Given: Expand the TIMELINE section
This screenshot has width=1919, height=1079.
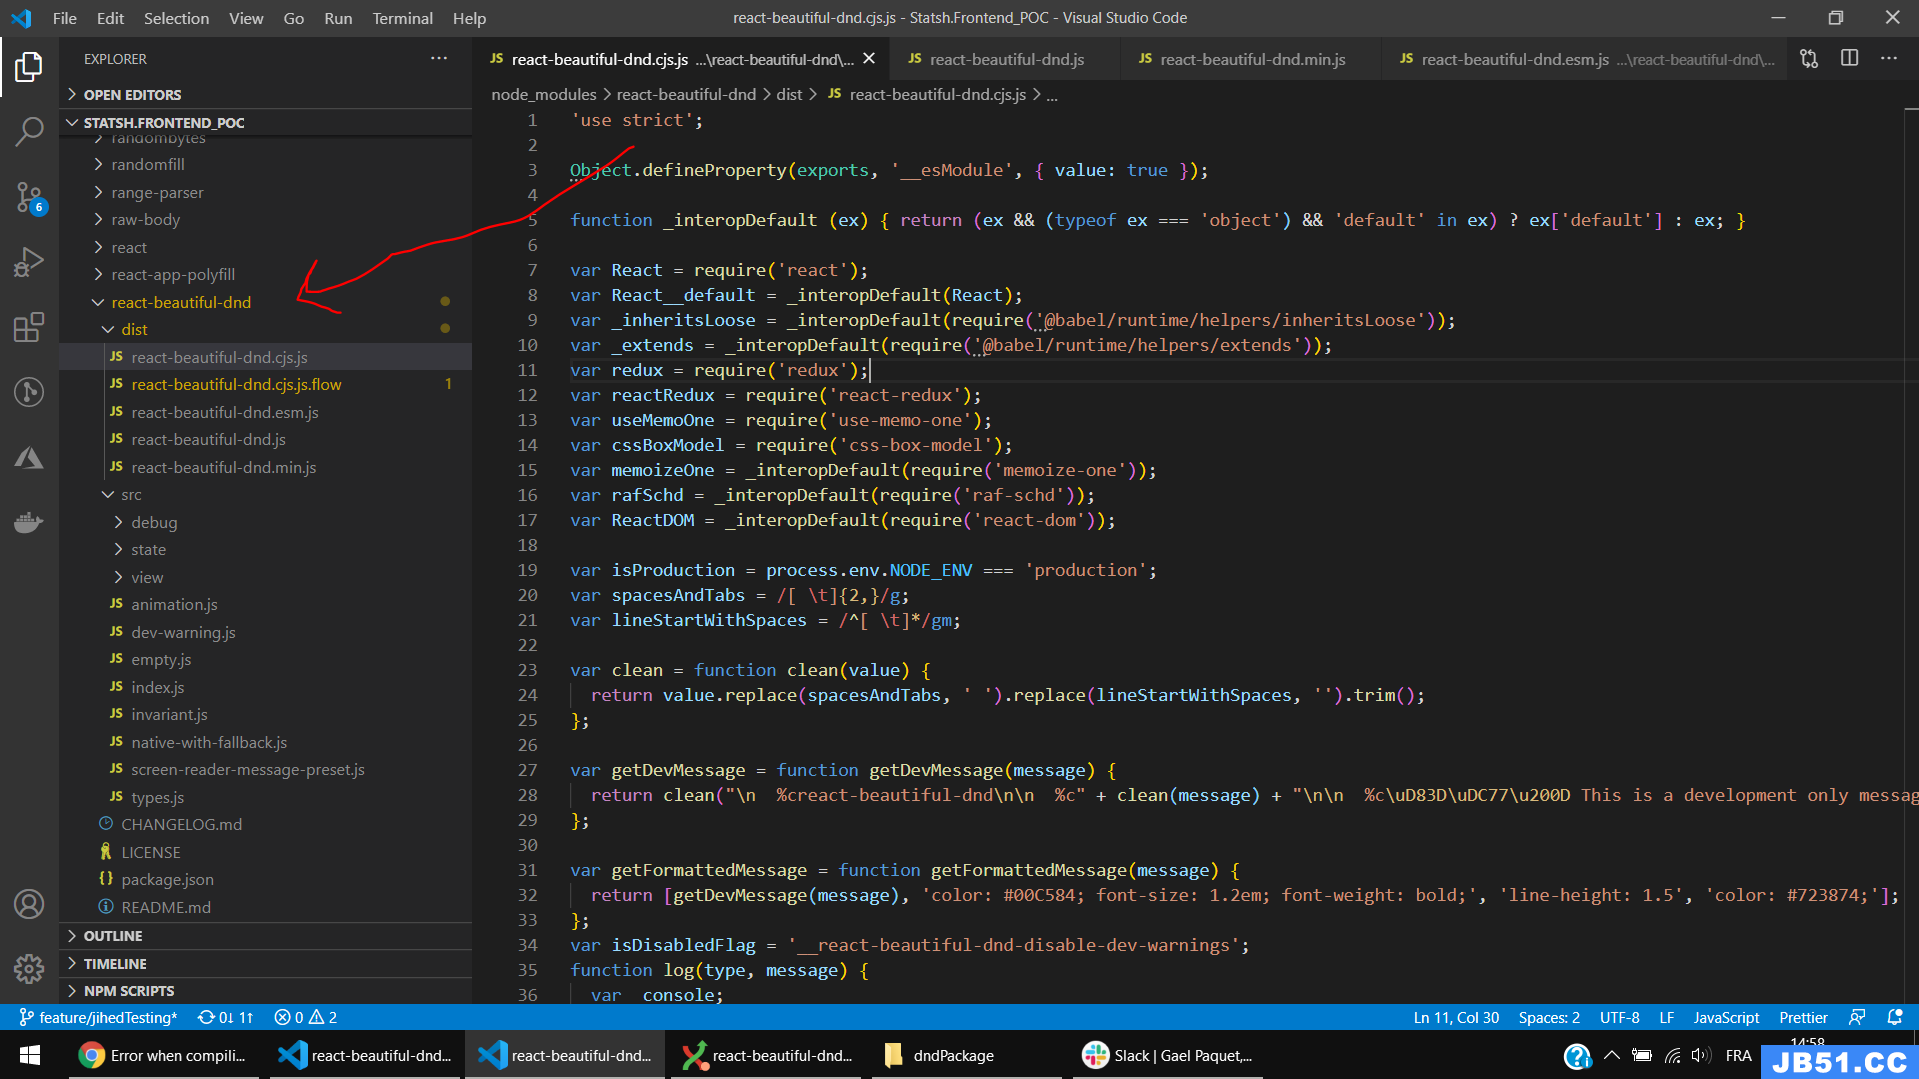Looking at the screenshot, I should (265, 964).
